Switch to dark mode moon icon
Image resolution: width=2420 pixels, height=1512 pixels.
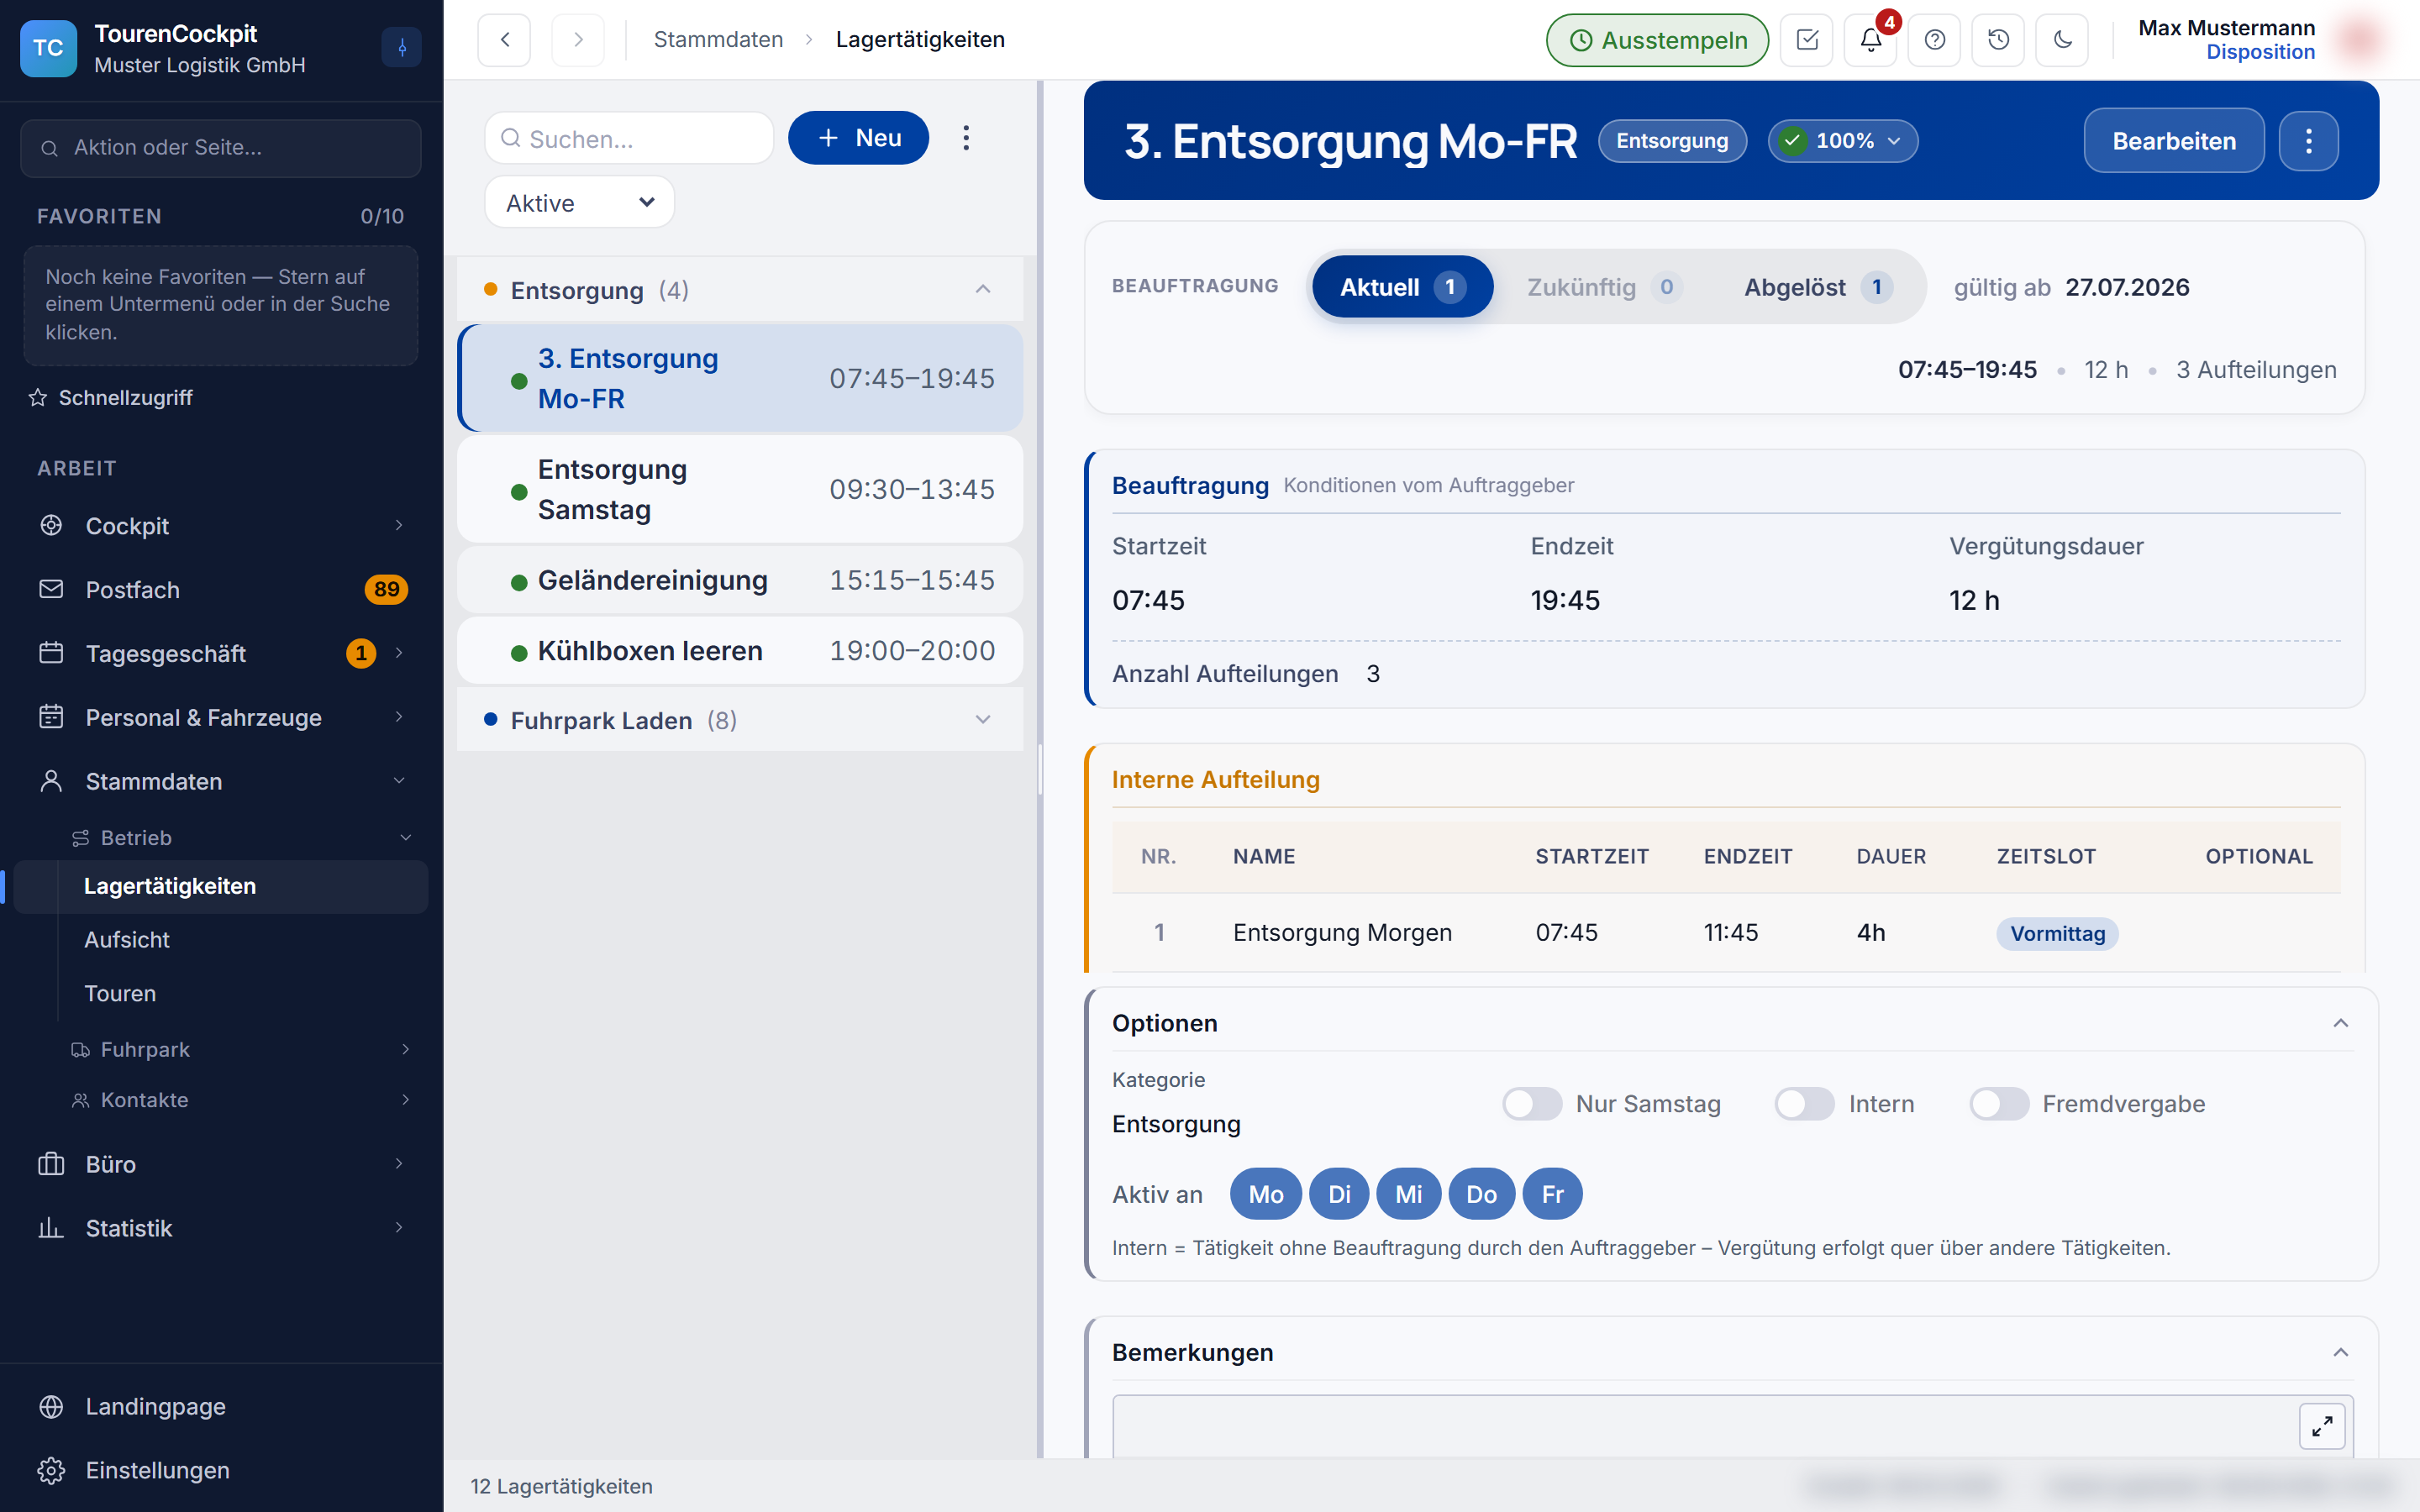point(2062,40)
